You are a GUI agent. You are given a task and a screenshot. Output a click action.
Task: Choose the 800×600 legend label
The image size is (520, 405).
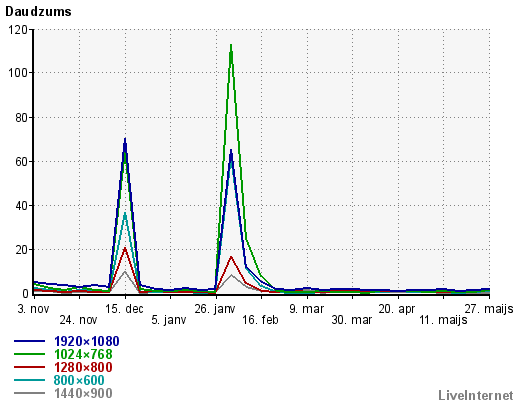79,380
